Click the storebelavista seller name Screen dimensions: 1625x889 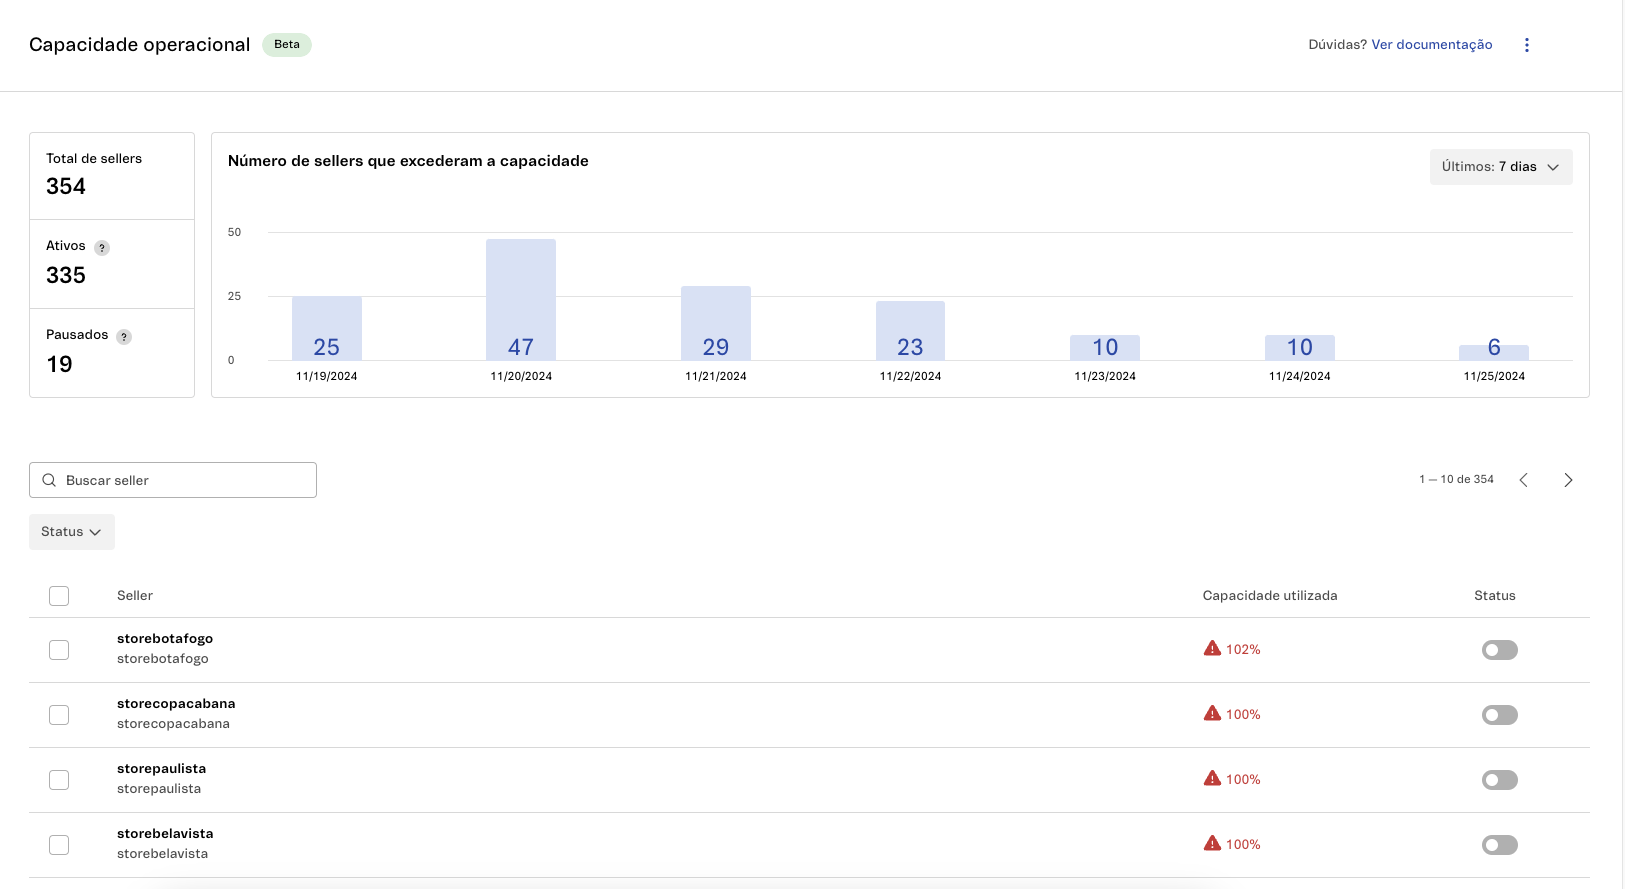165,834
